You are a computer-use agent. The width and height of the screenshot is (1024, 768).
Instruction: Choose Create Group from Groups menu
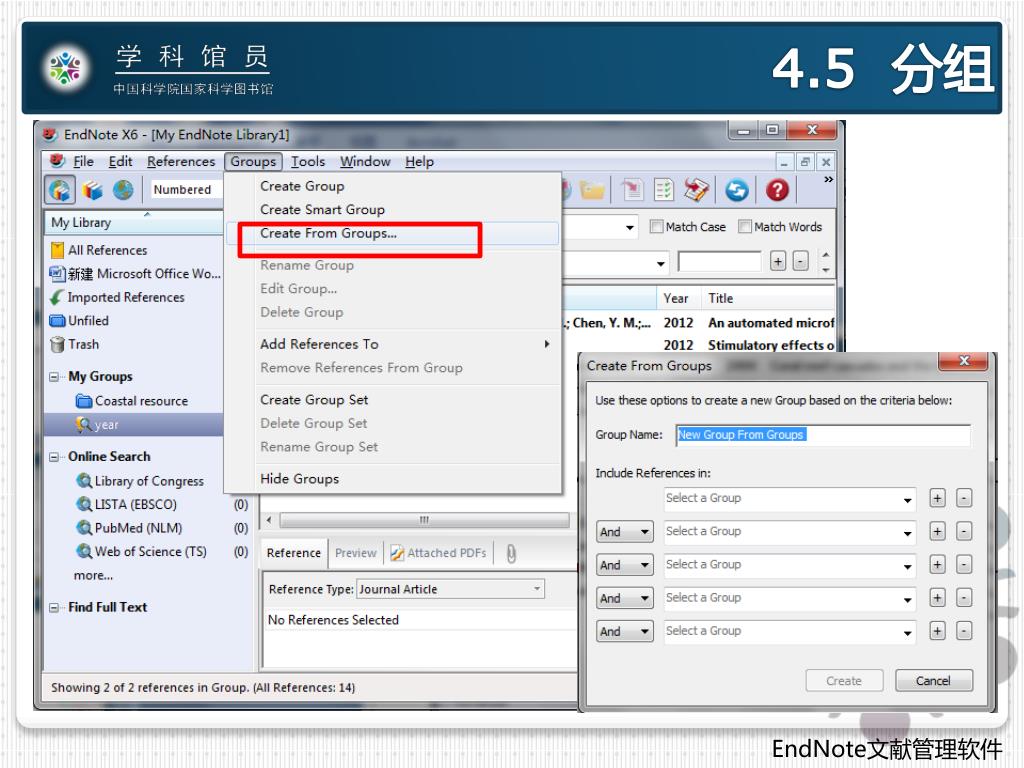pos(302,187)
